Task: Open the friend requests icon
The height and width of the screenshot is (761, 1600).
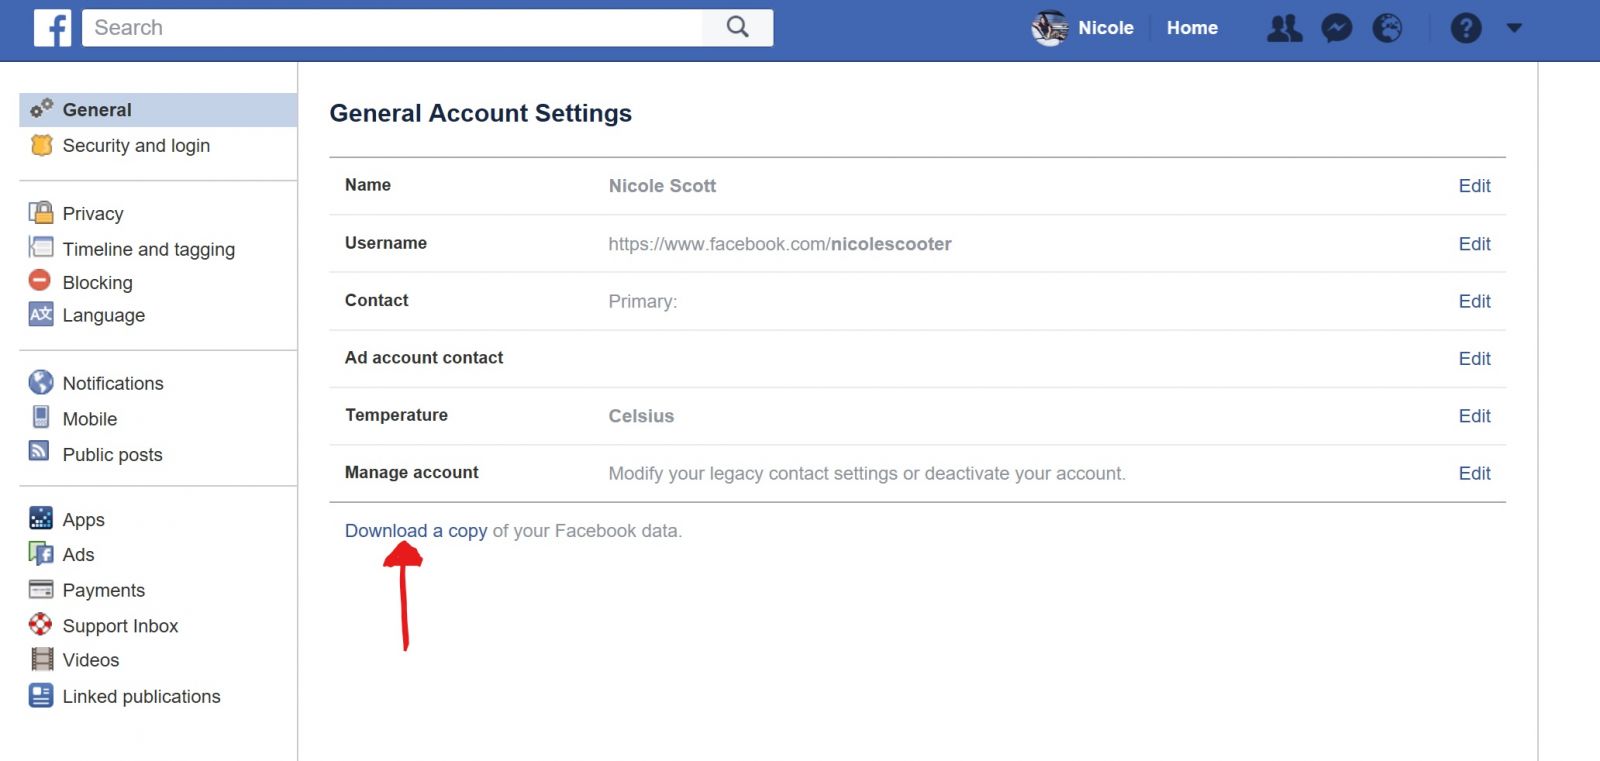Action: (x=1285, y=28)
